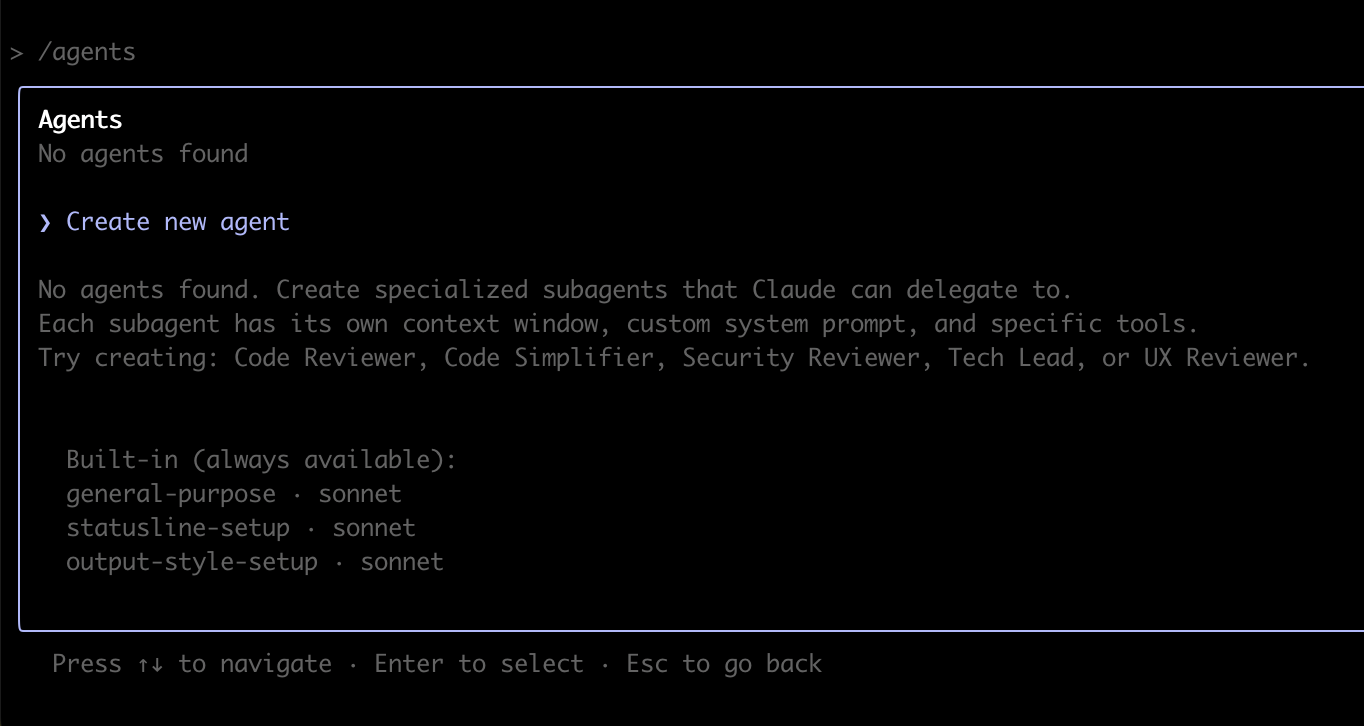Click the Esc to go back hint
This screenshot has width=1364, height=726.
pos(723,664)
